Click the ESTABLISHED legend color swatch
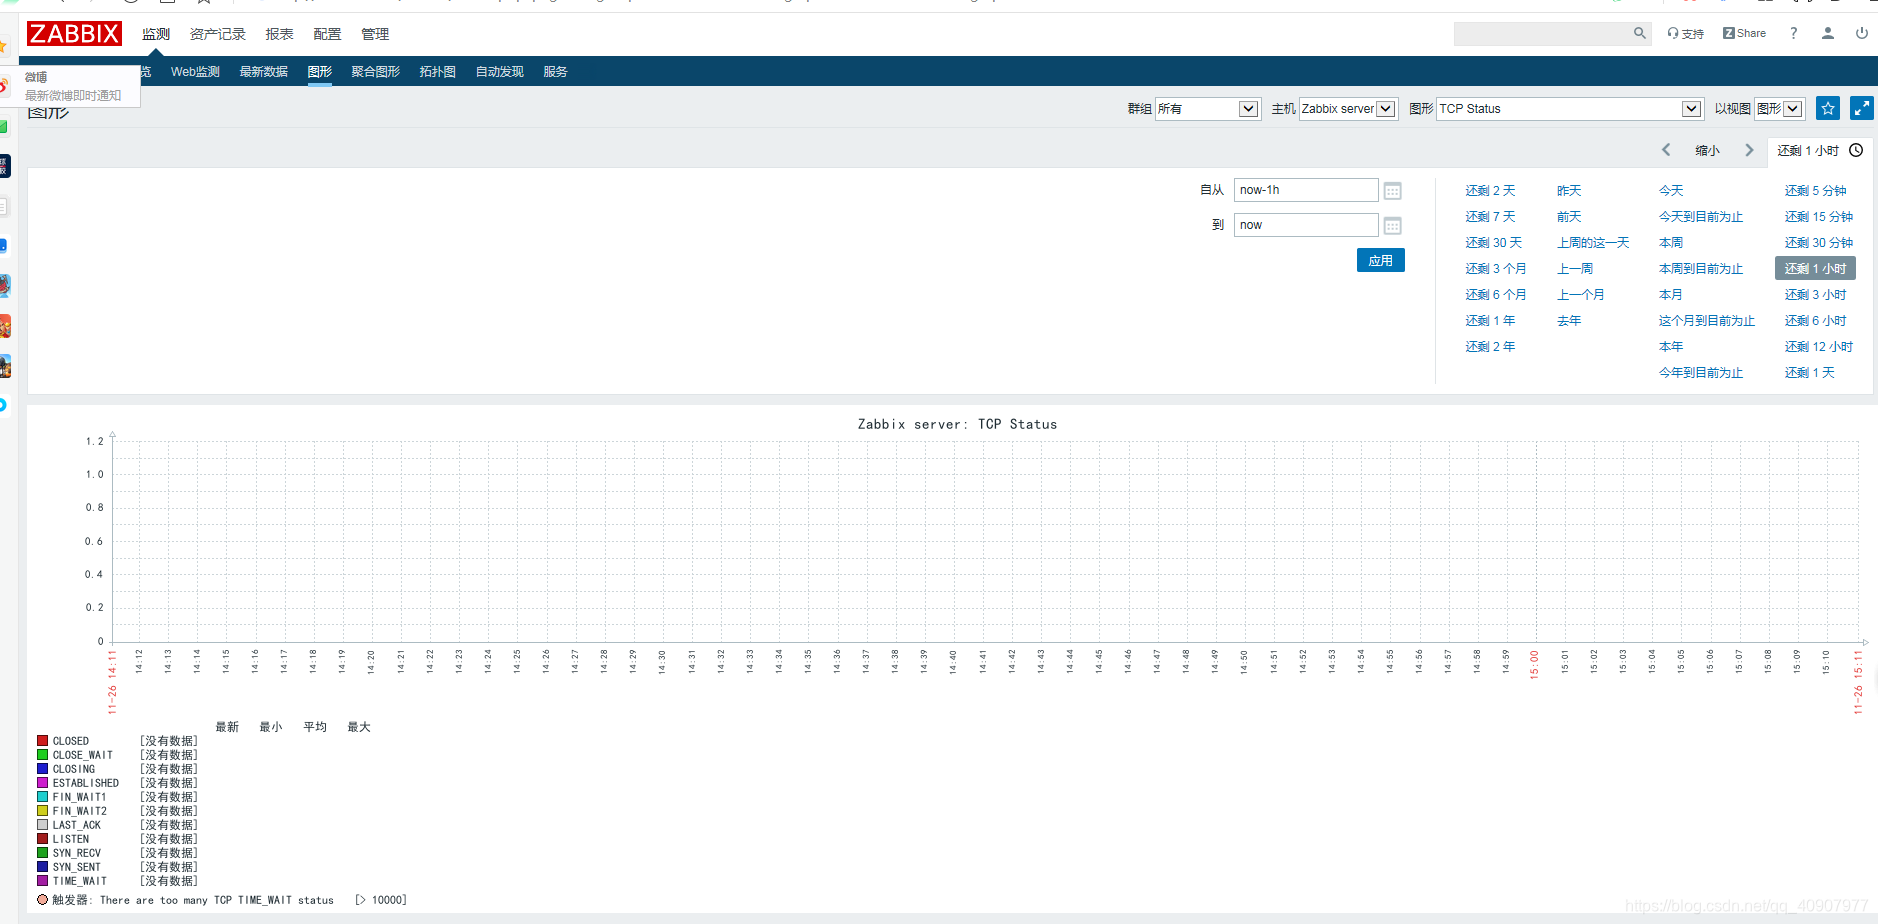 [x=43, y=783]
